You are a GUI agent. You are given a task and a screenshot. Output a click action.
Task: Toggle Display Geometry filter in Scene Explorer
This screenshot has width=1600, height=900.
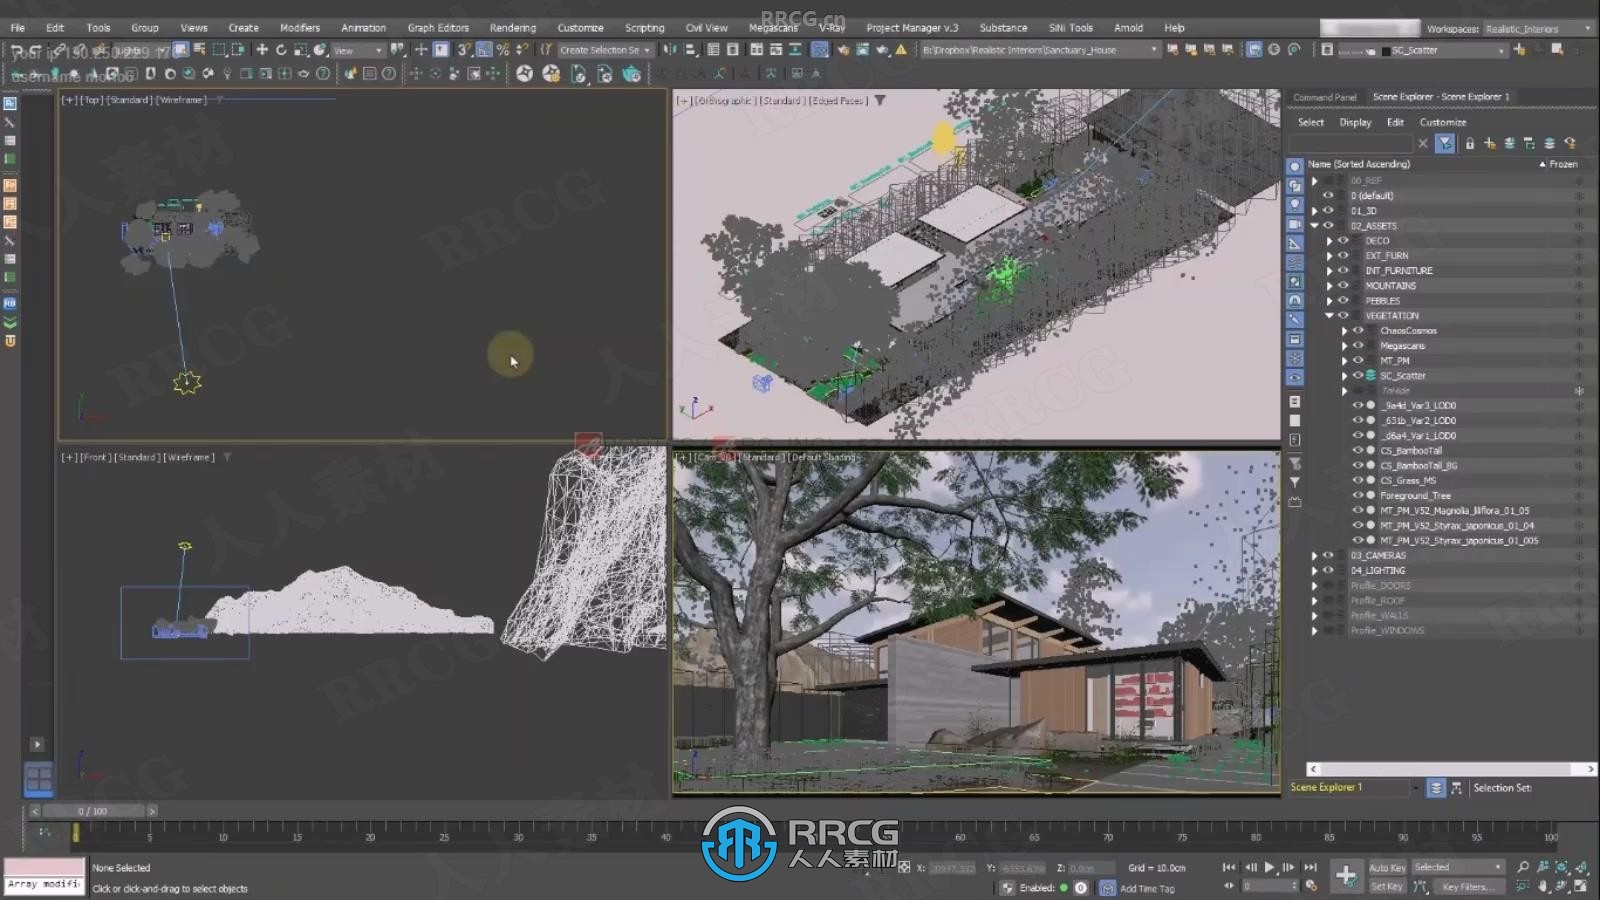(x=1295, y=166)
